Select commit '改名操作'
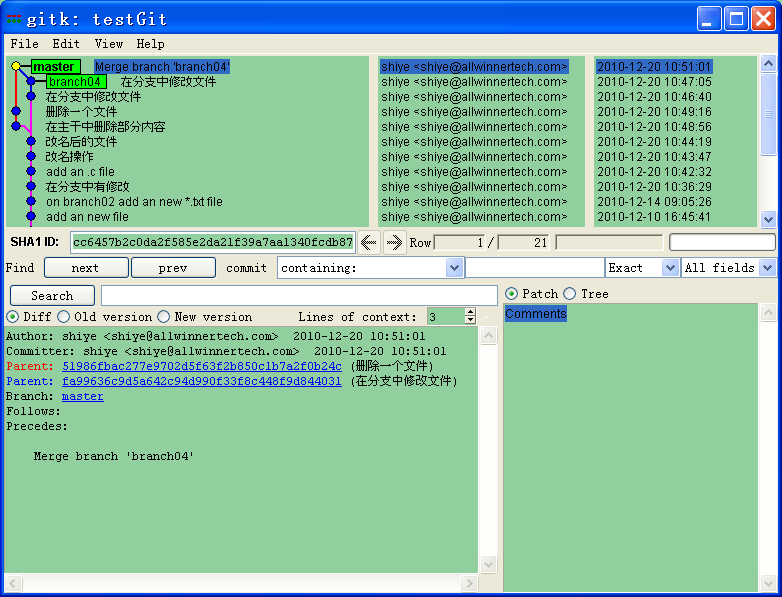The image size is (782, 597). tap(69, 157)
